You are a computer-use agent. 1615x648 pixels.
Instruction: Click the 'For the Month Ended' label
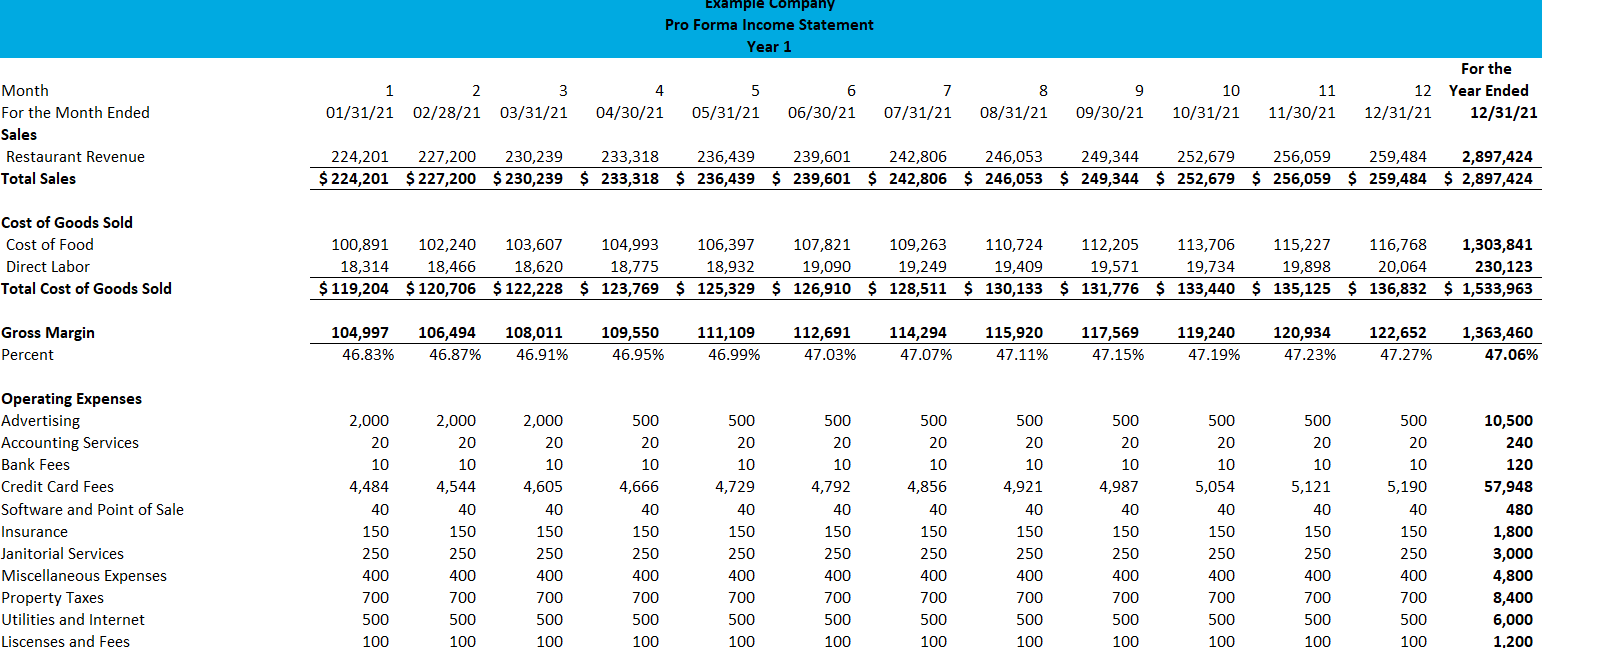[x=75, y=113]
